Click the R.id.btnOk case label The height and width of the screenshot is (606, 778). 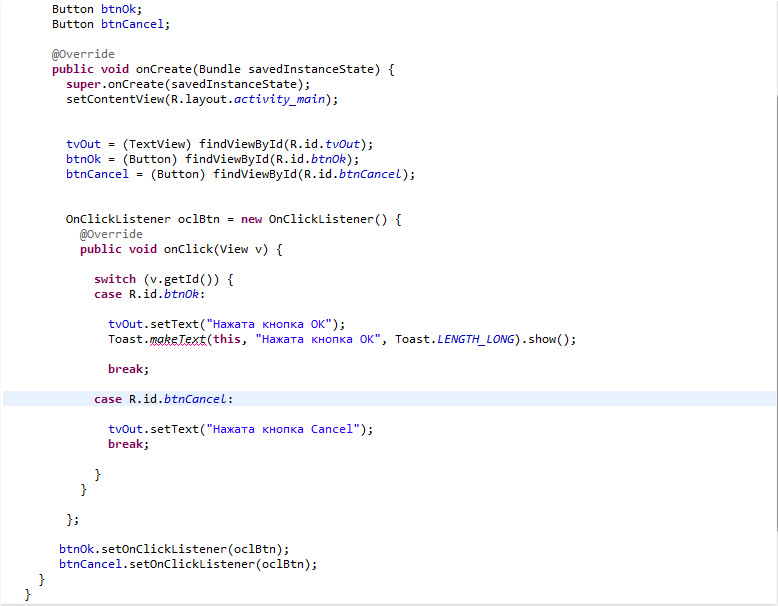click(164, 294)
